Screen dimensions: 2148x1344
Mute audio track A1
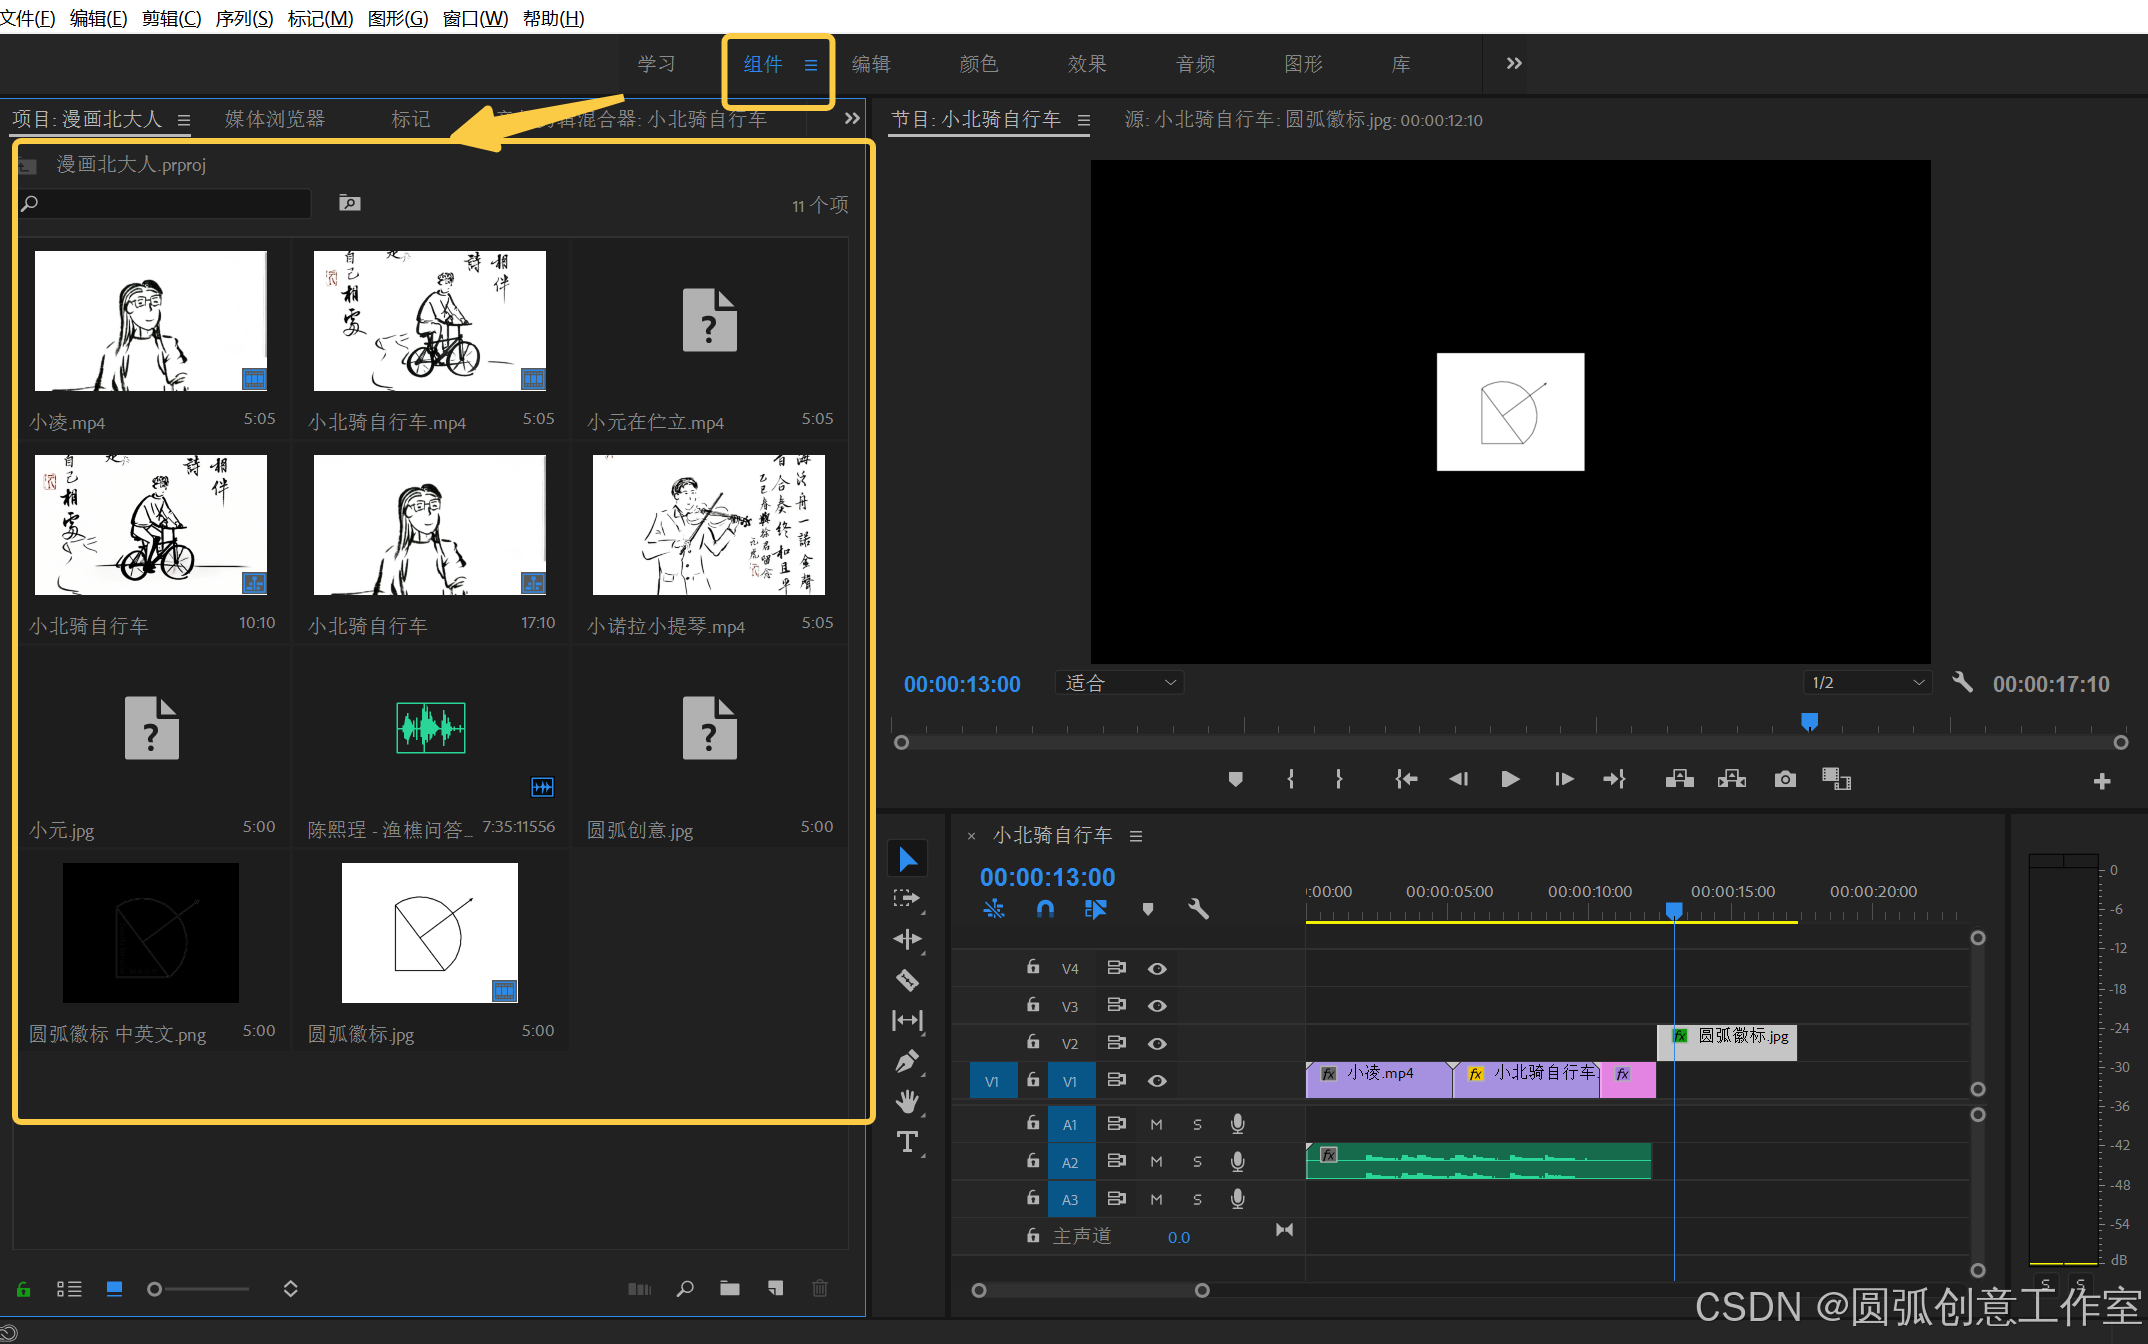(x=1156, y=1124)
